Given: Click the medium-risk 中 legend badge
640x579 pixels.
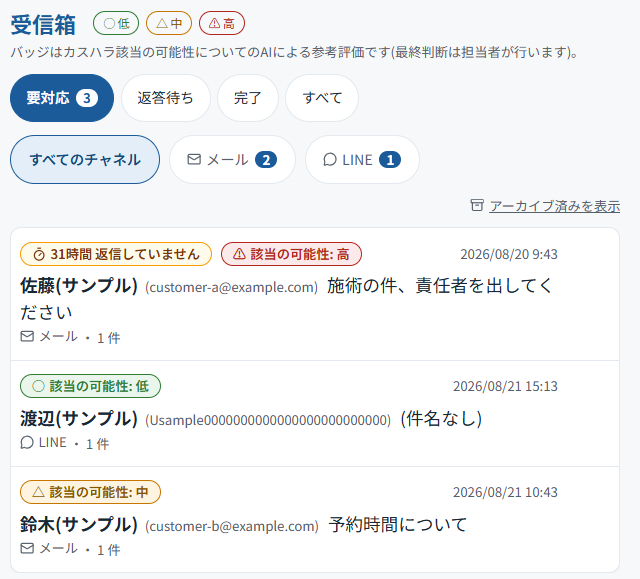Looking at the screenshot, I should tap(169, 23).
